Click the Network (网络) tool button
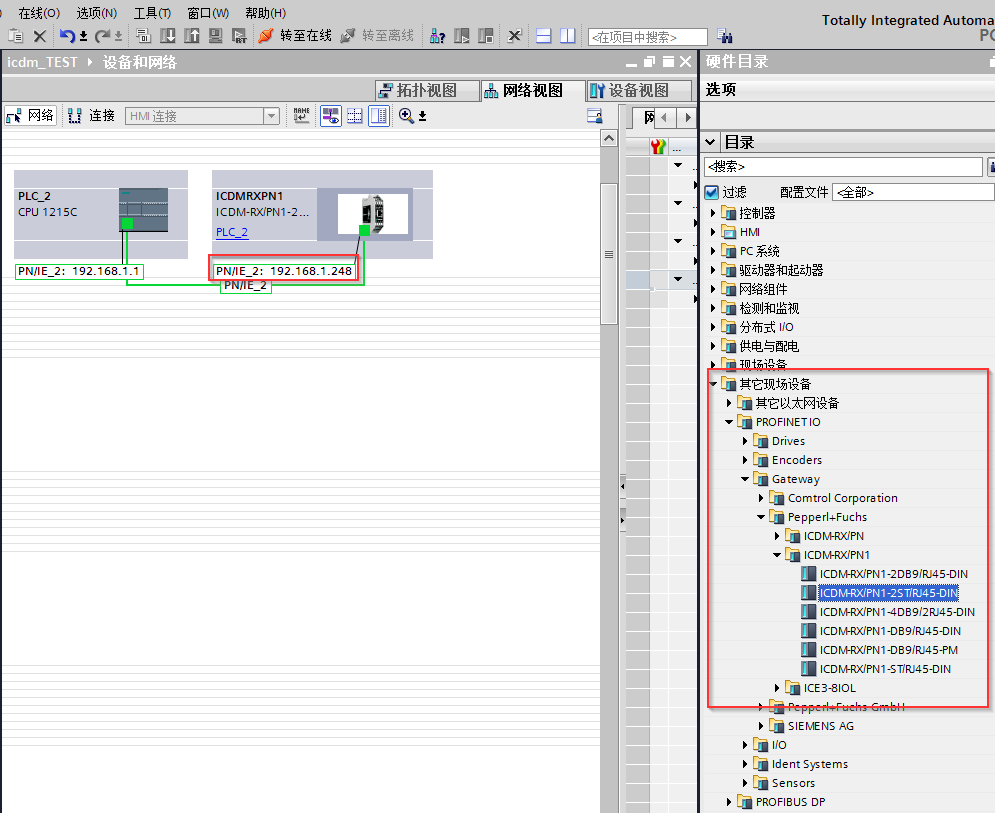The image size is (995, 813). 30,116
